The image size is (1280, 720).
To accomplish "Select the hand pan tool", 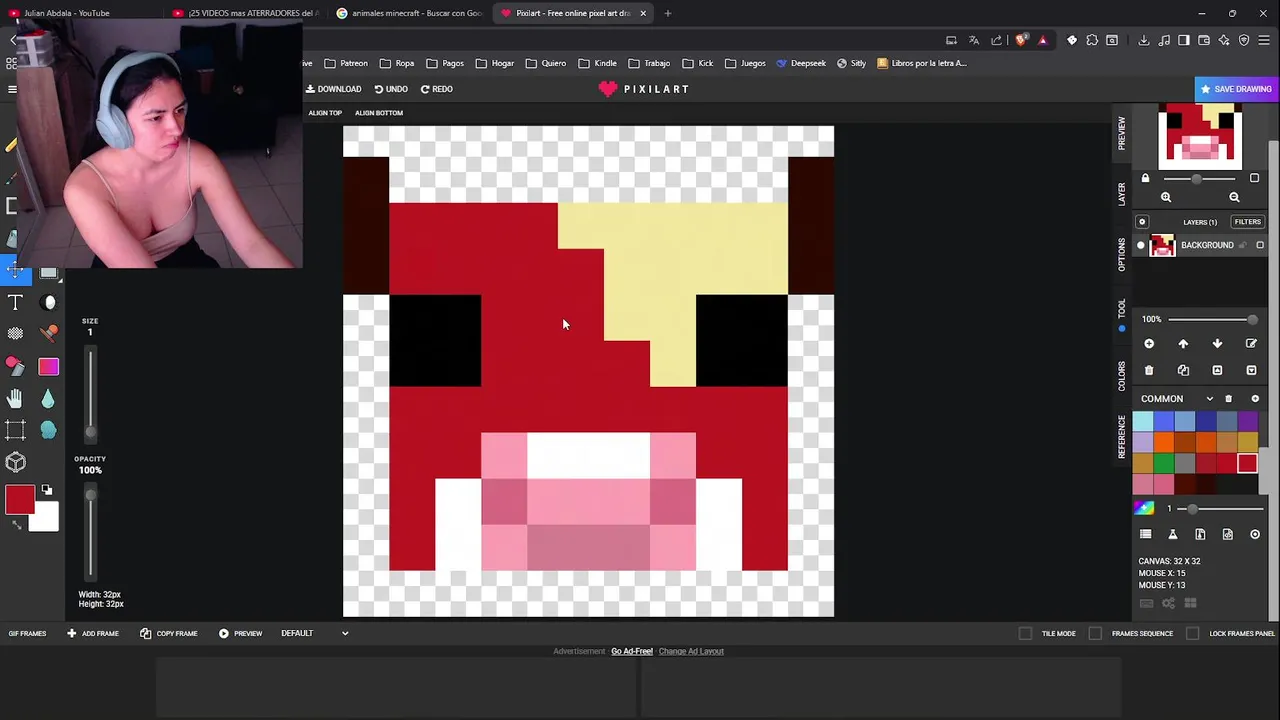I will (x=15, y=399).
